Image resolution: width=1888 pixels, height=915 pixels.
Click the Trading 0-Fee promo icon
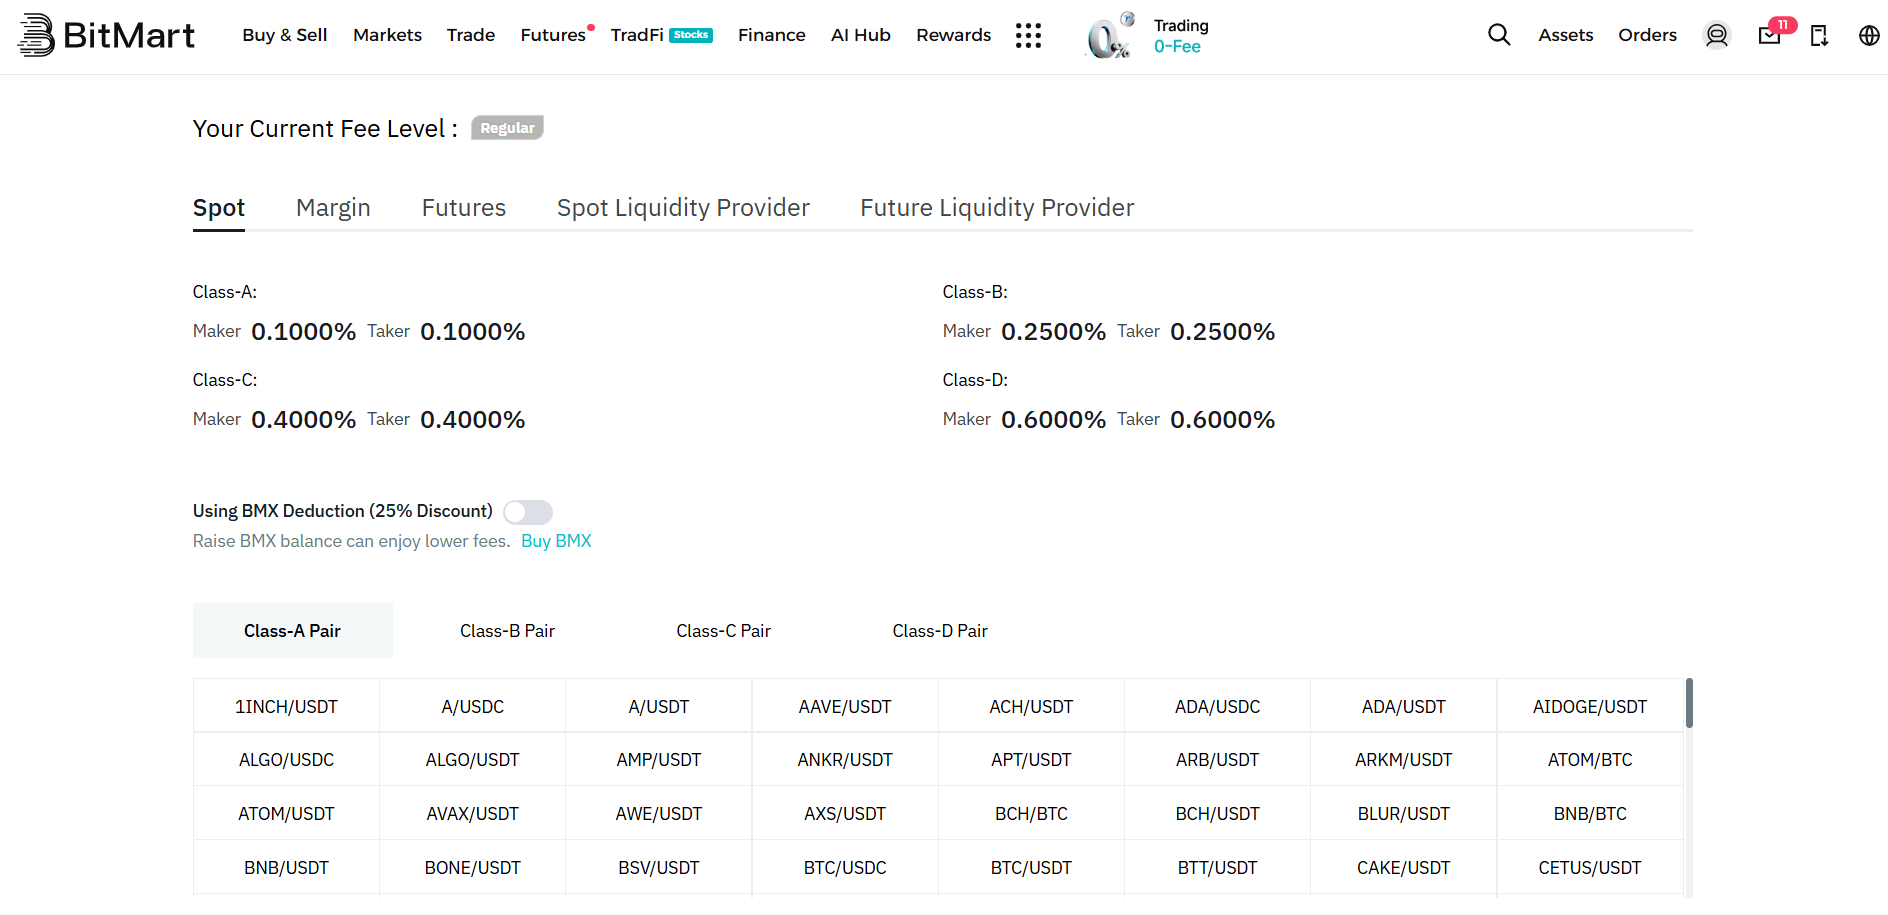pos(1110,36)
